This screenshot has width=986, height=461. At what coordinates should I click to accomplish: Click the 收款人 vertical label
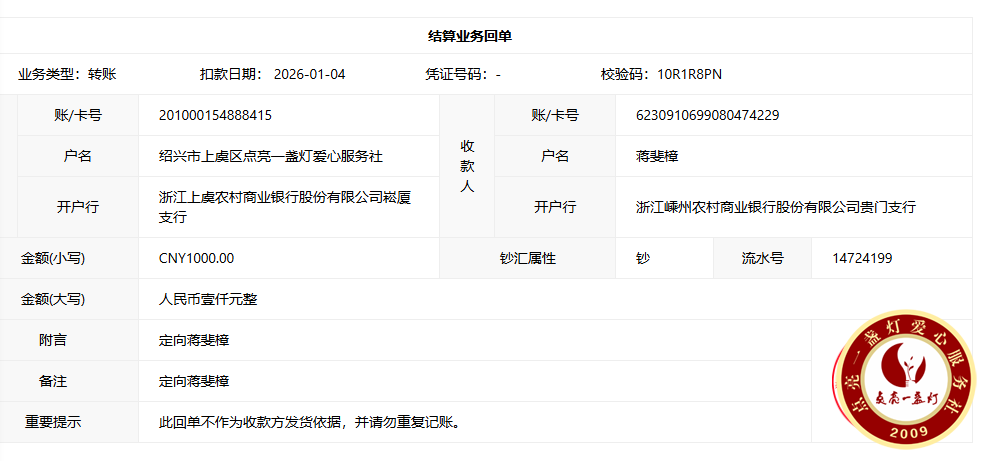467,166
